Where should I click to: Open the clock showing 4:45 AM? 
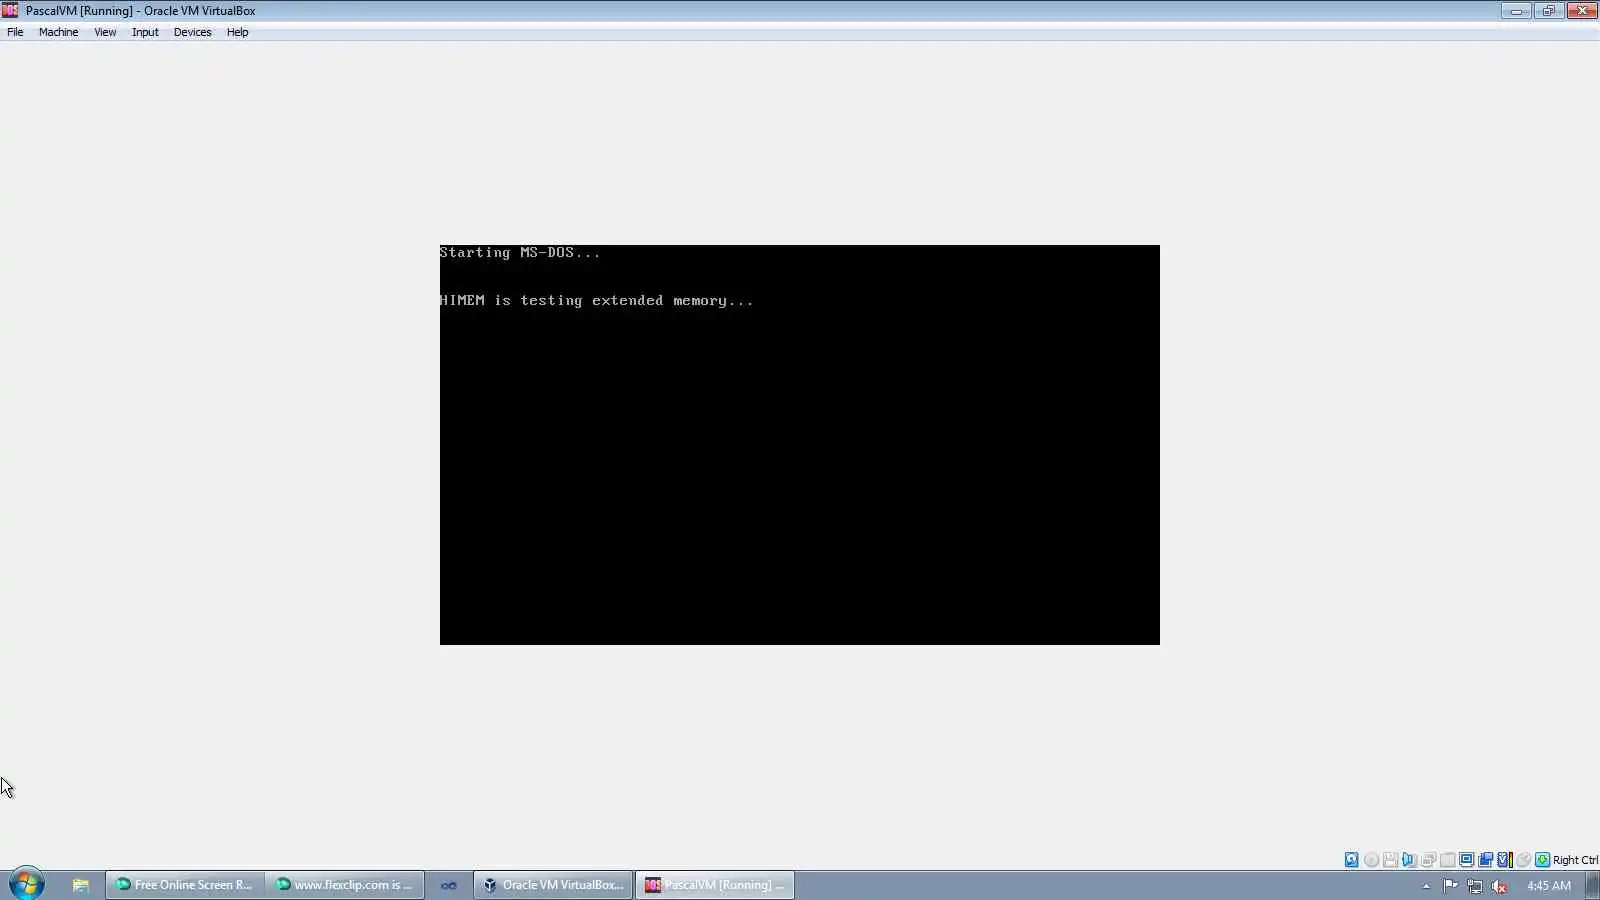(x=1548, y=885)
